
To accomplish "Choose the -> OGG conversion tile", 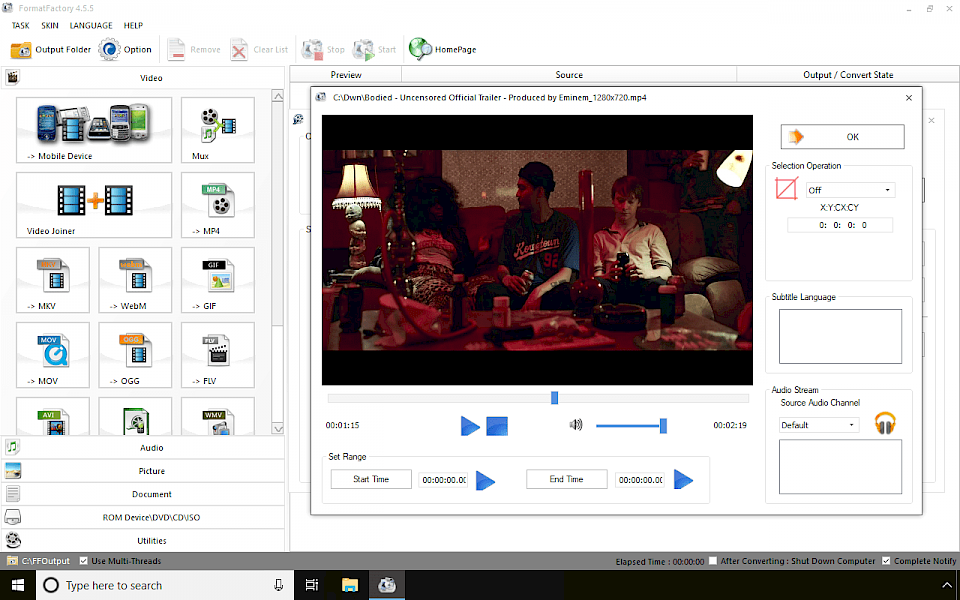I will 135,355.
